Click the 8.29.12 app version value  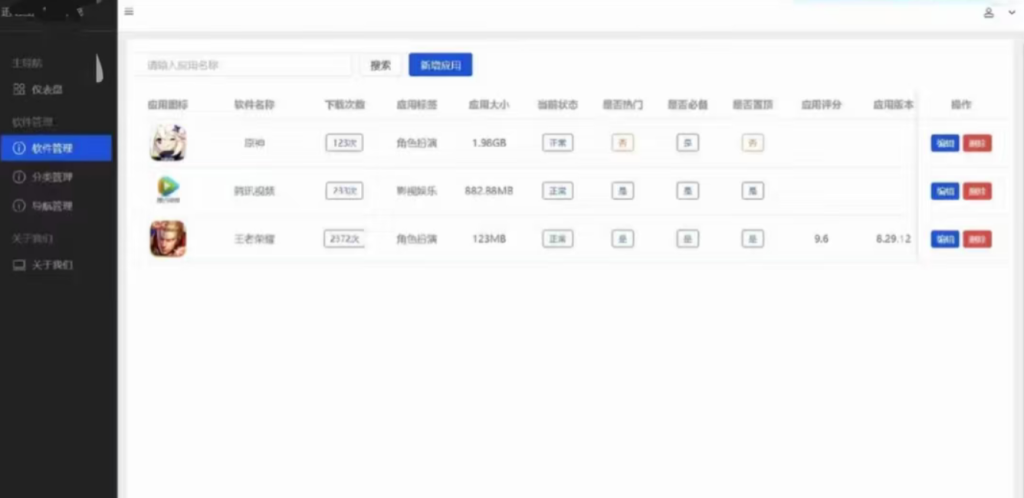click(x=893, y=239)
